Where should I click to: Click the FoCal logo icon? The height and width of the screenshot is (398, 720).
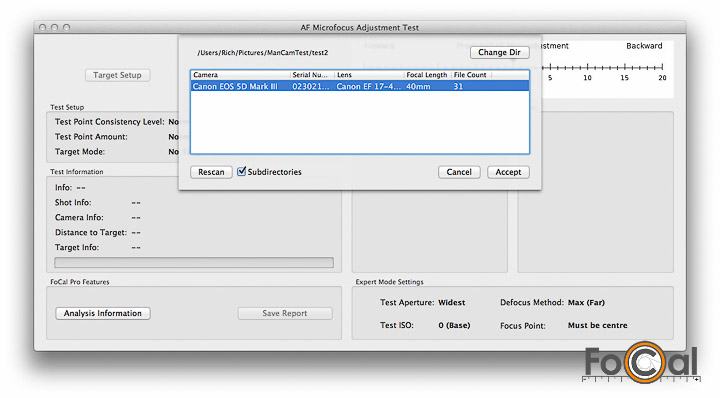[642, 362]
